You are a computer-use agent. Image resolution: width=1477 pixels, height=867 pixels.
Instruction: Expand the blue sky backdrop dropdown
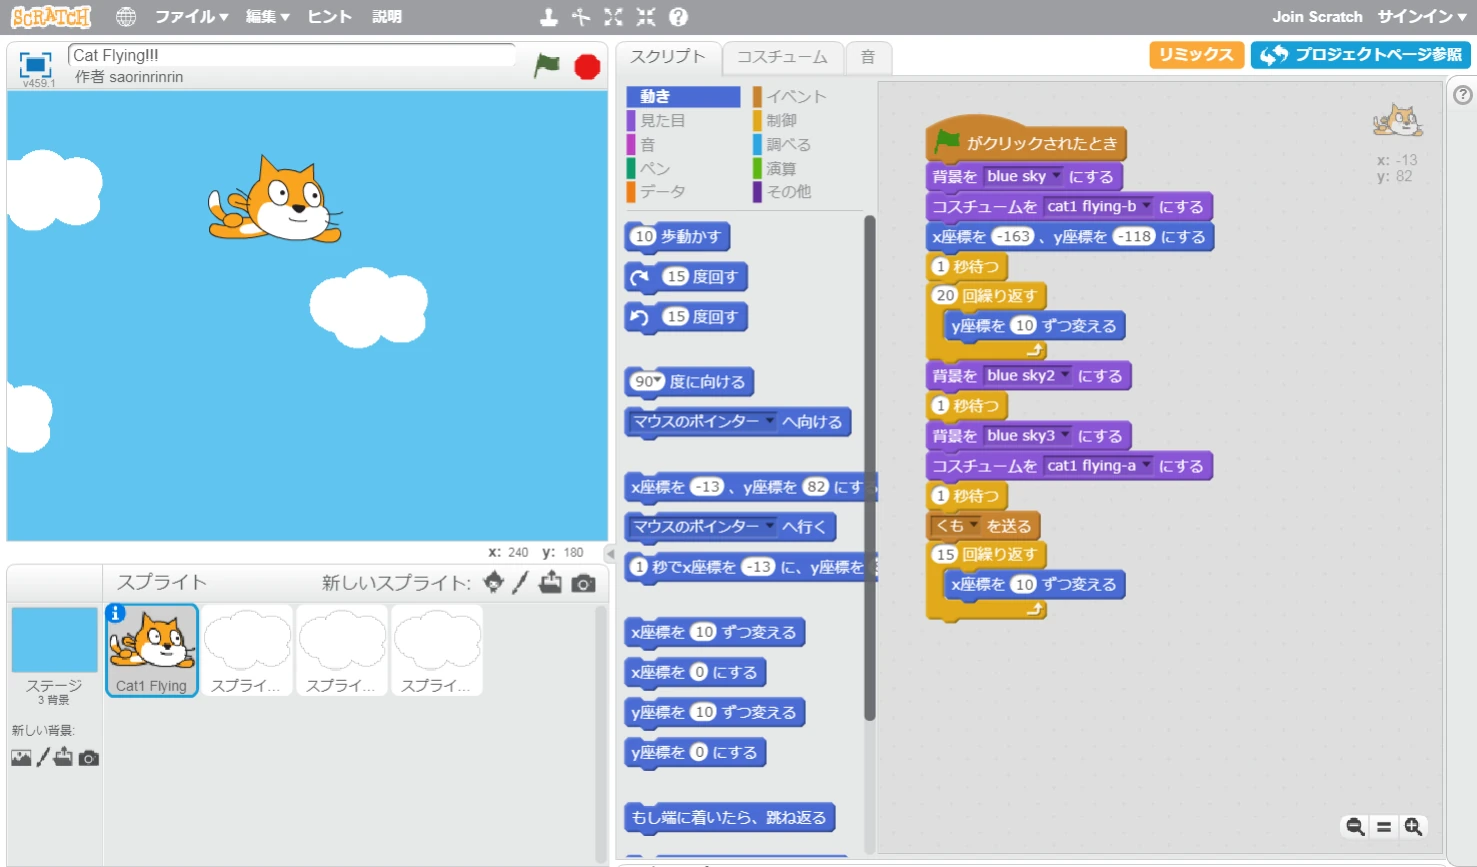1056,176
